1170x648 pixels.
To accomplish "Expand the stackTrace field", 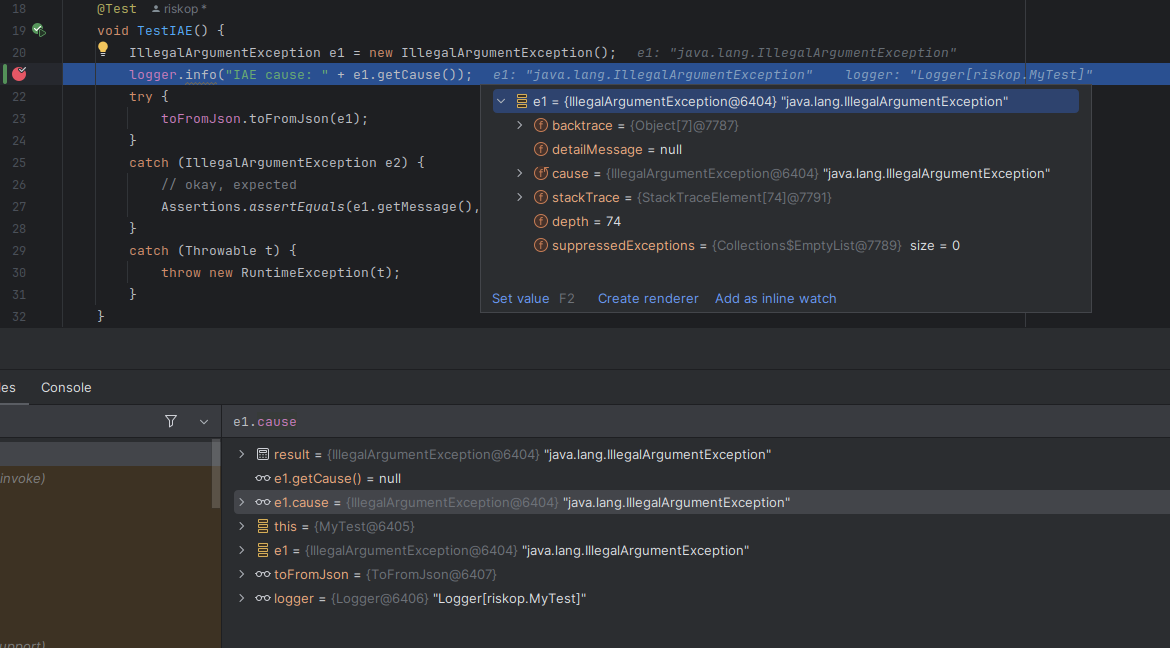I will coord(520,197).
